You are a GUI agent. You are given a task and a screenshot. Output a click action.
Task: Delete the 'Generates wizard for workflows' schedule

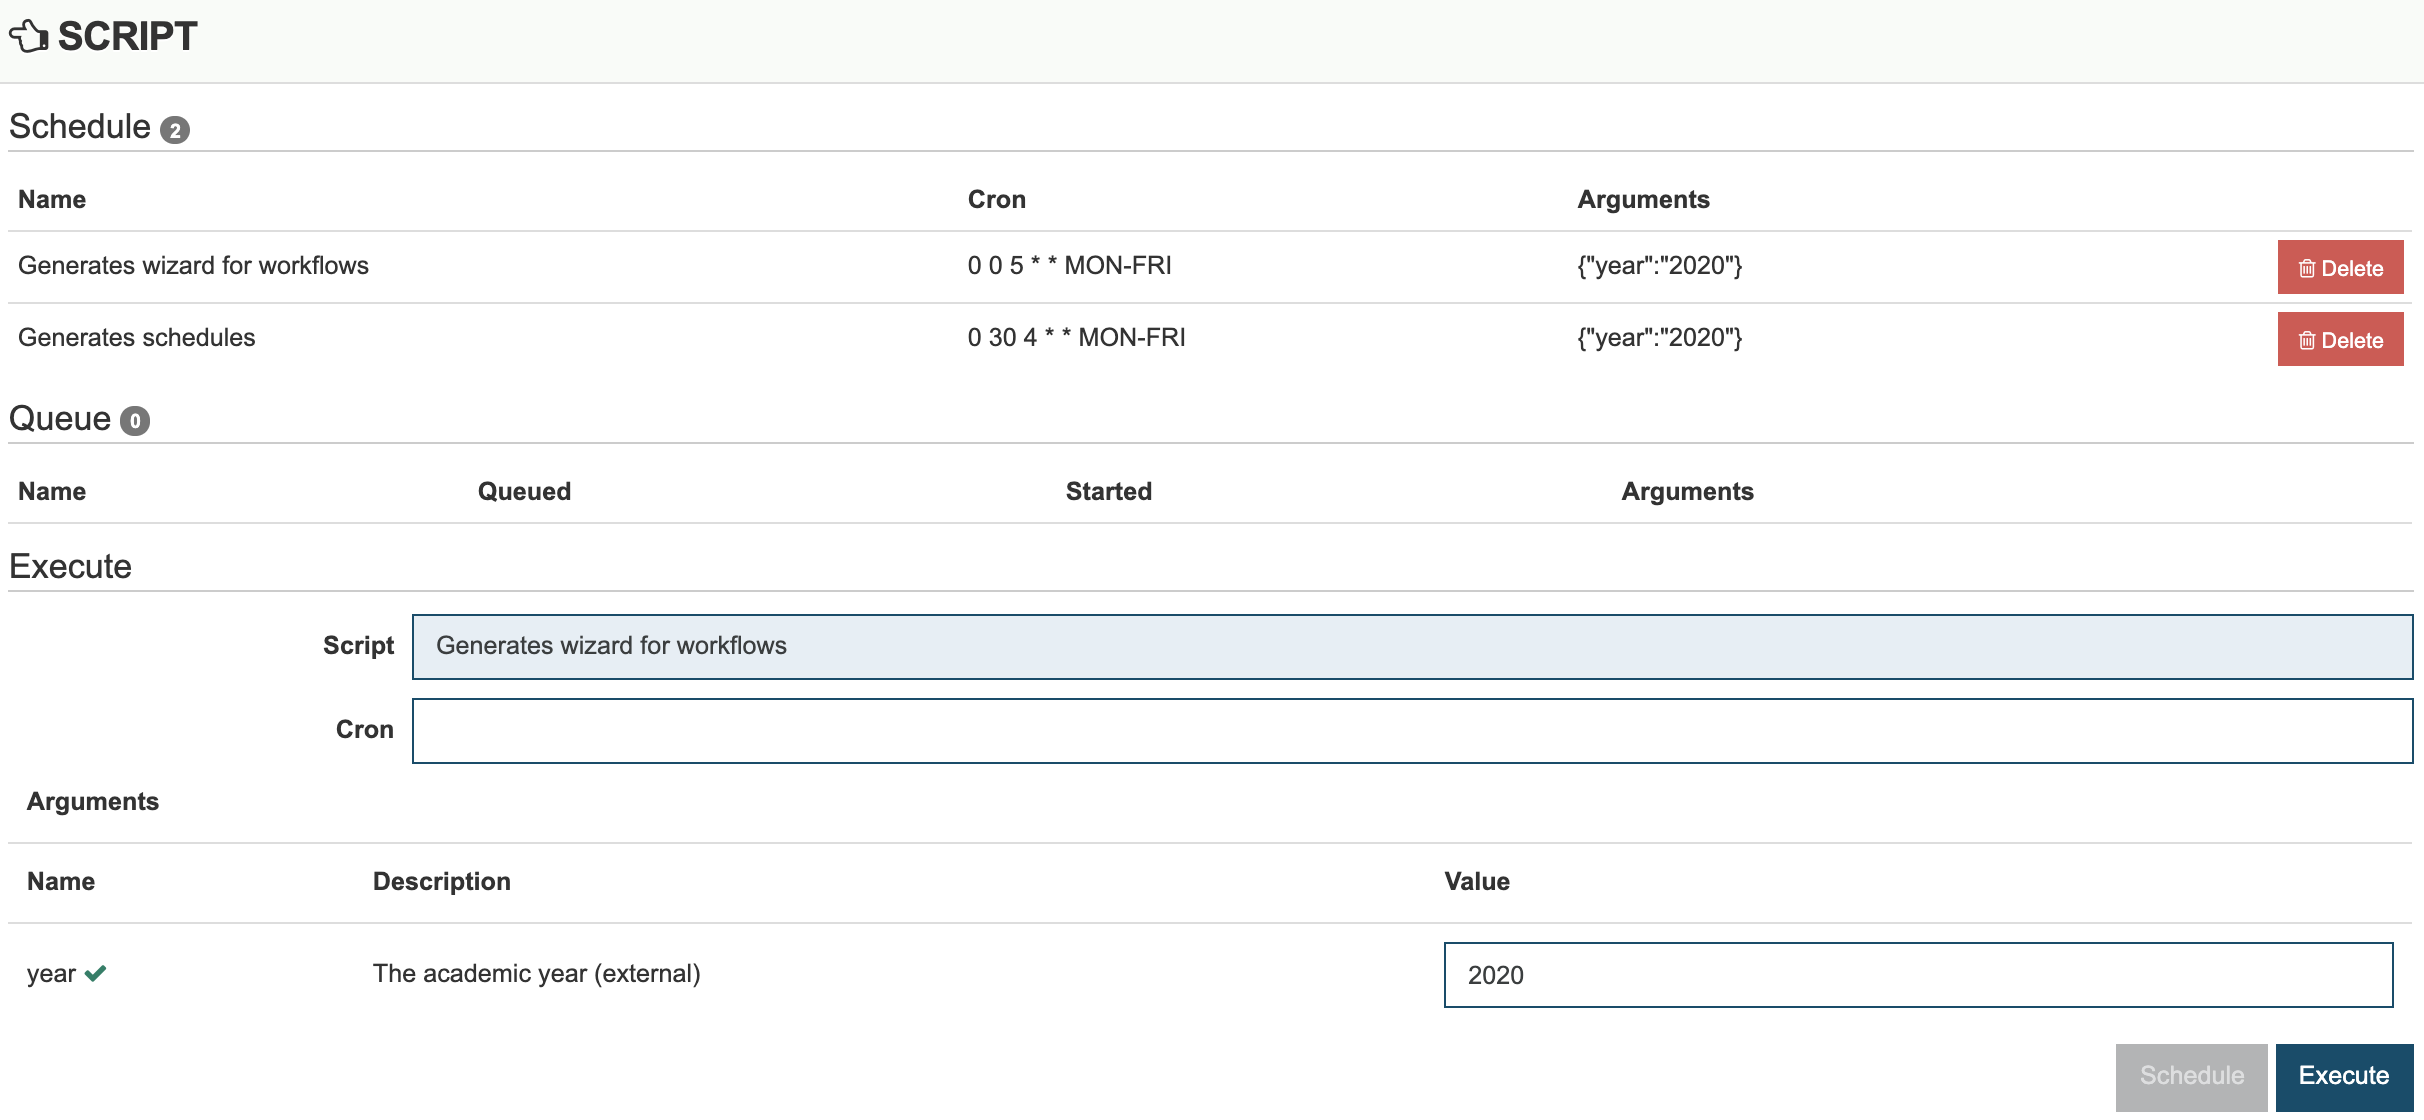coord(2340,267)
